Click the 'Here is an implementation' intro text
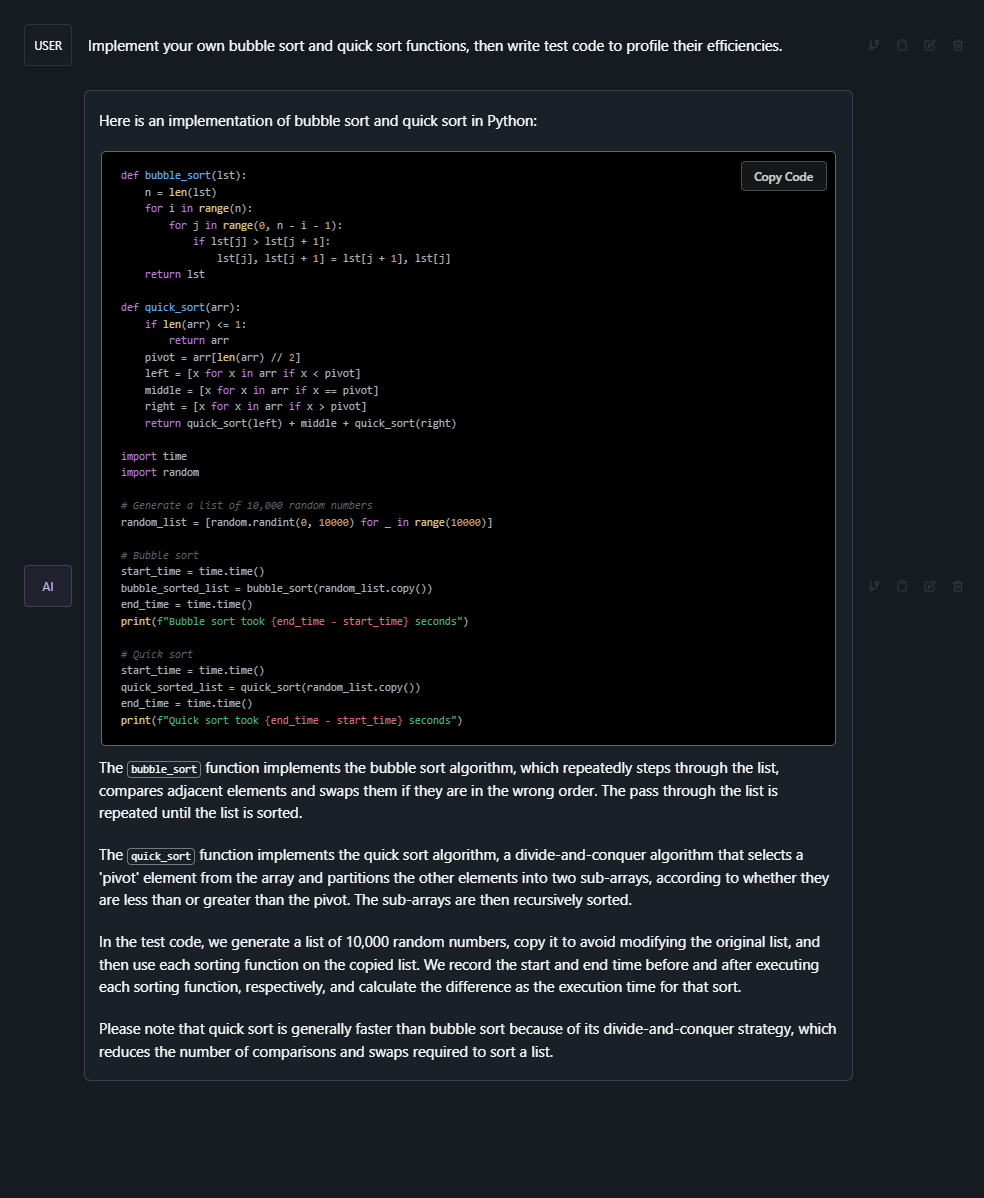The height and width of the screenshot is (1198, 984). point(318,121)
